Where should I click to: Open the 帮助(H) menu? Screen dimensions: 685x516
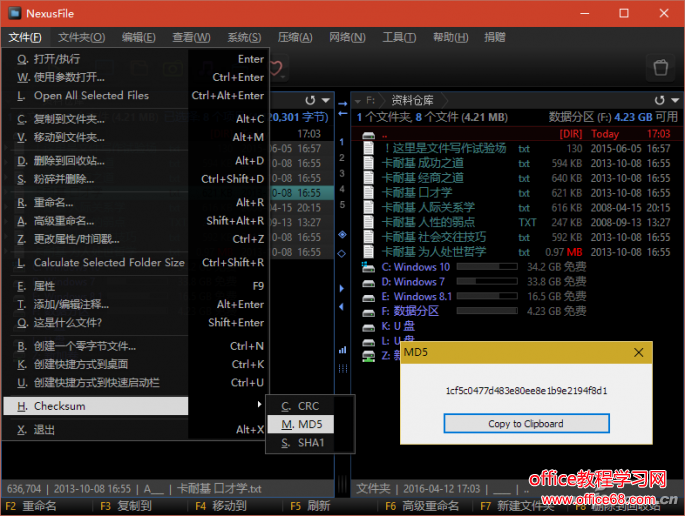pyautogui.click(x=450, y=38)
